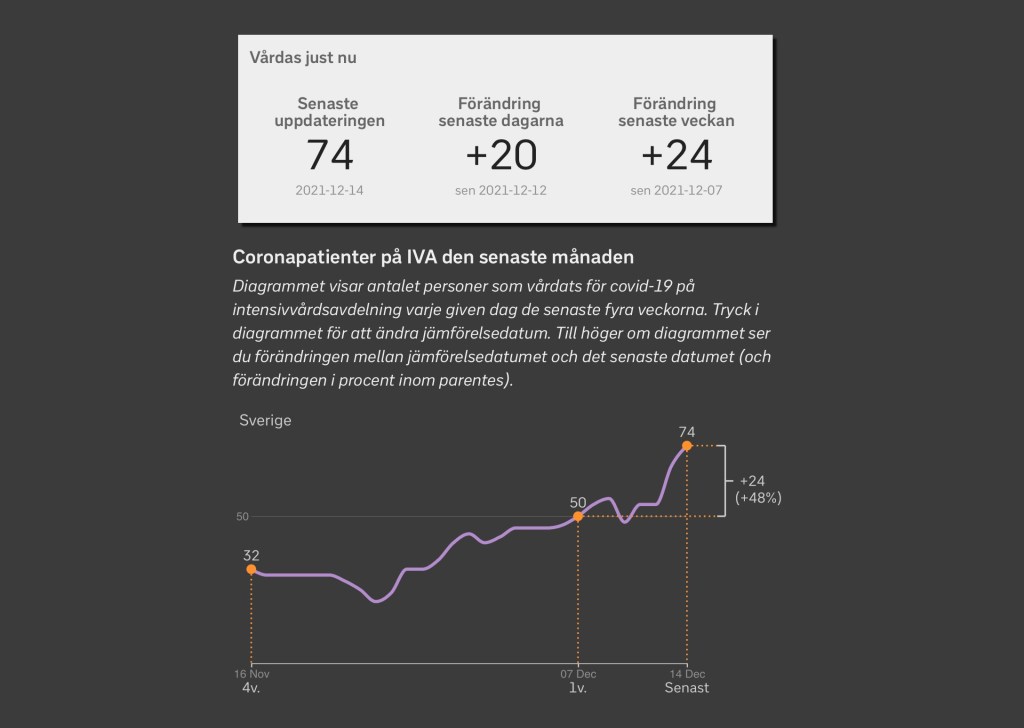
Task: Click the "Coronapatienter på IVA" section heading
Action: (x=433, y=257)
